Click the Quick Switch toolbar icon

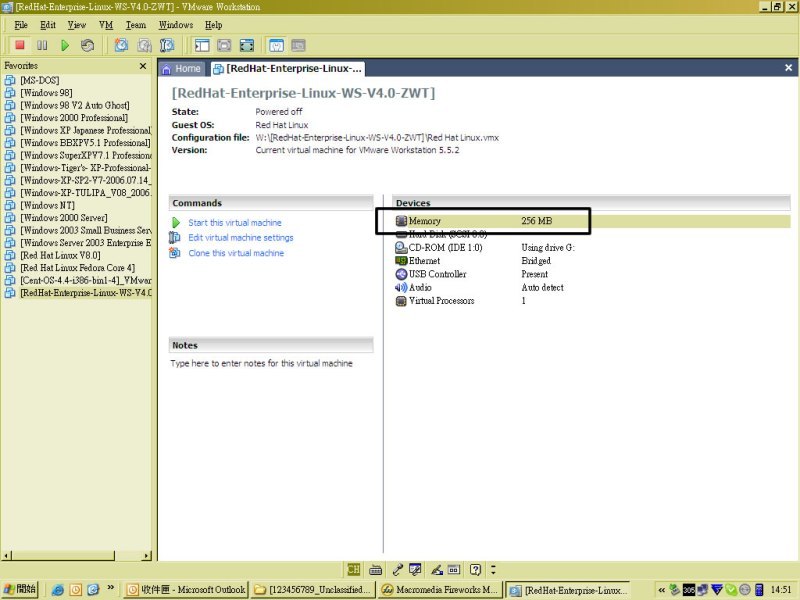point(224,45)
